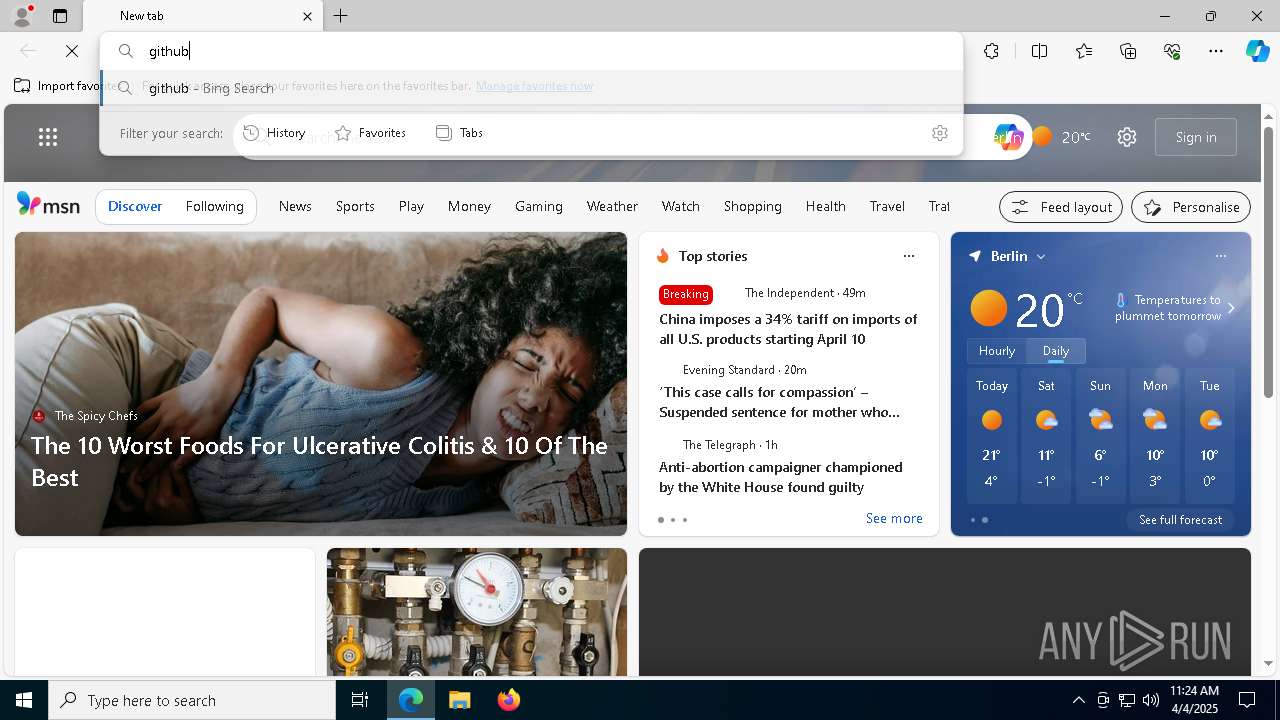Filter search by Favorites

pyautogui.click(x=370, y=133)
